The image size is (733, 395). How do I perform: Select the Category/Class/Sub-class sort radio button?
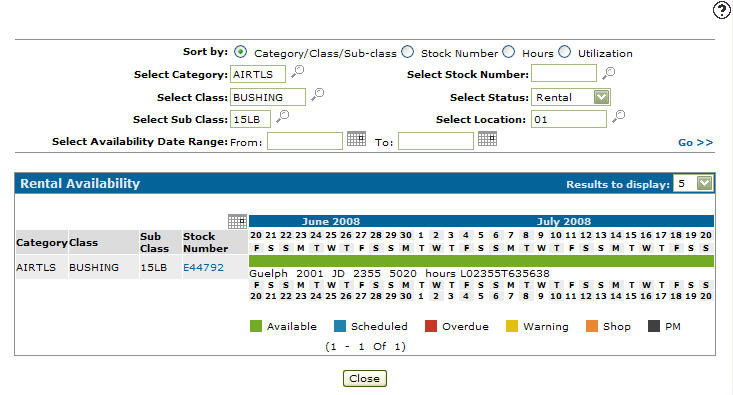(240, 52)
